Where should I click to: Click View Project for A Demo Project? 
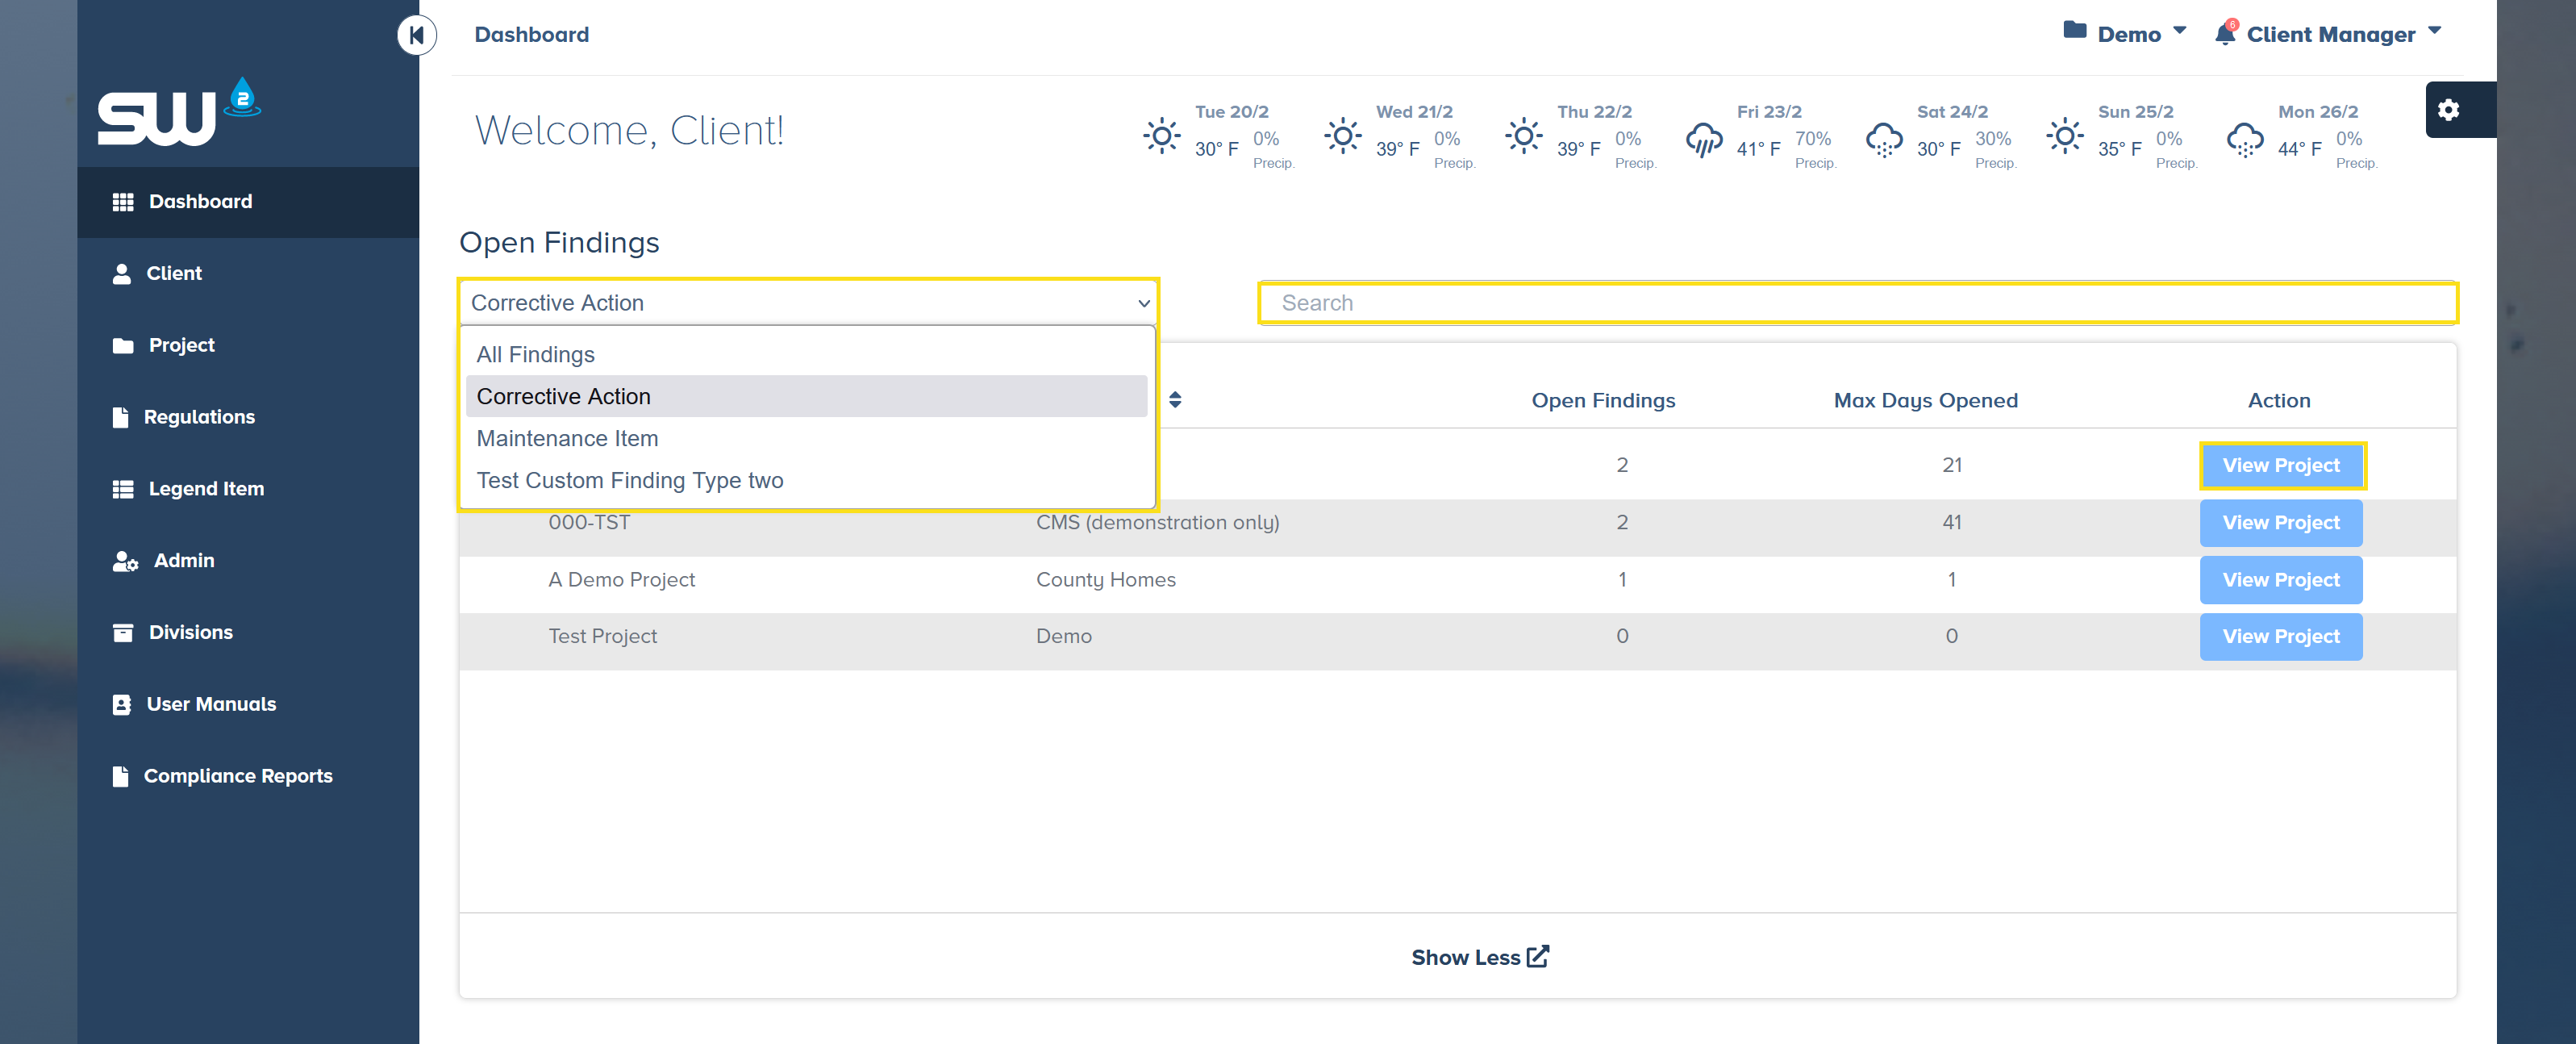2280,580
